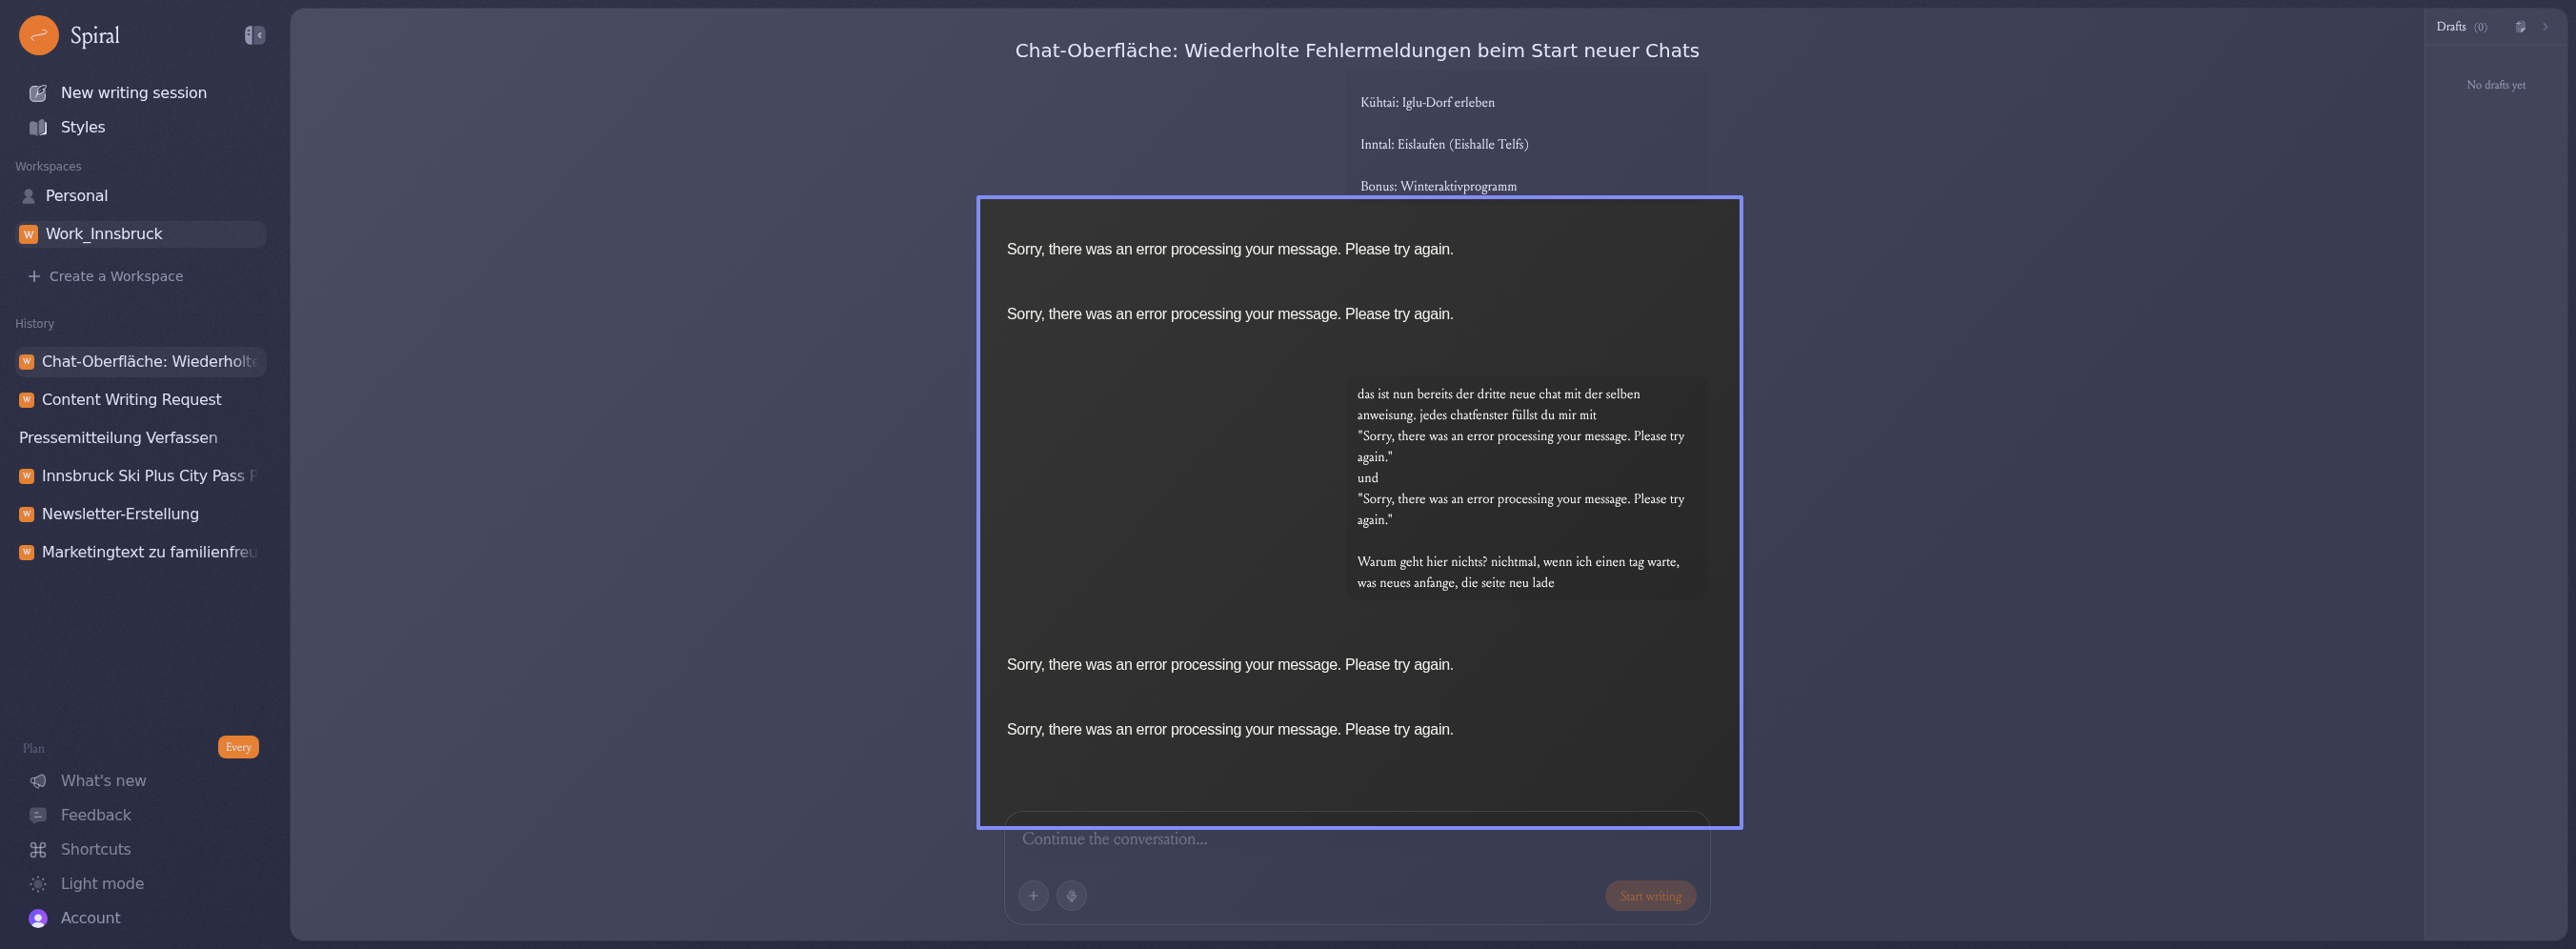This screenshot has width=2576, height=949.
Task: Open Content Writing Request history chat
Action: [131, 399]
